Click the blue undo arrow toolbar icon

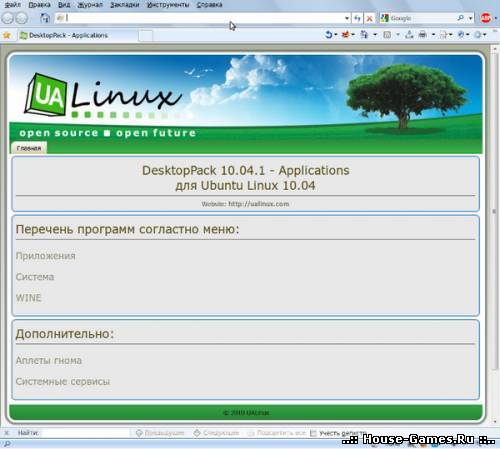click(x=329, y=34)
